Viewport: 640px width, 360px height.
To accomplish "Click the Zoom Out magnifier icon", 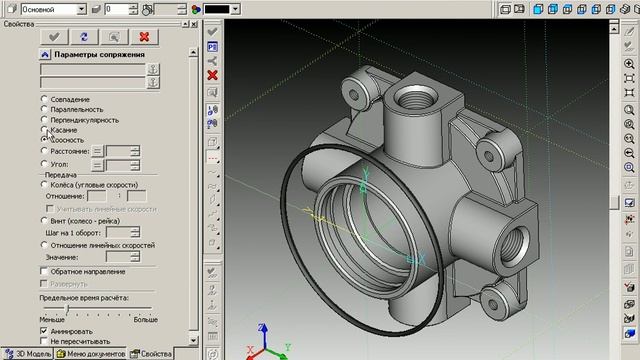I will 629,153.
